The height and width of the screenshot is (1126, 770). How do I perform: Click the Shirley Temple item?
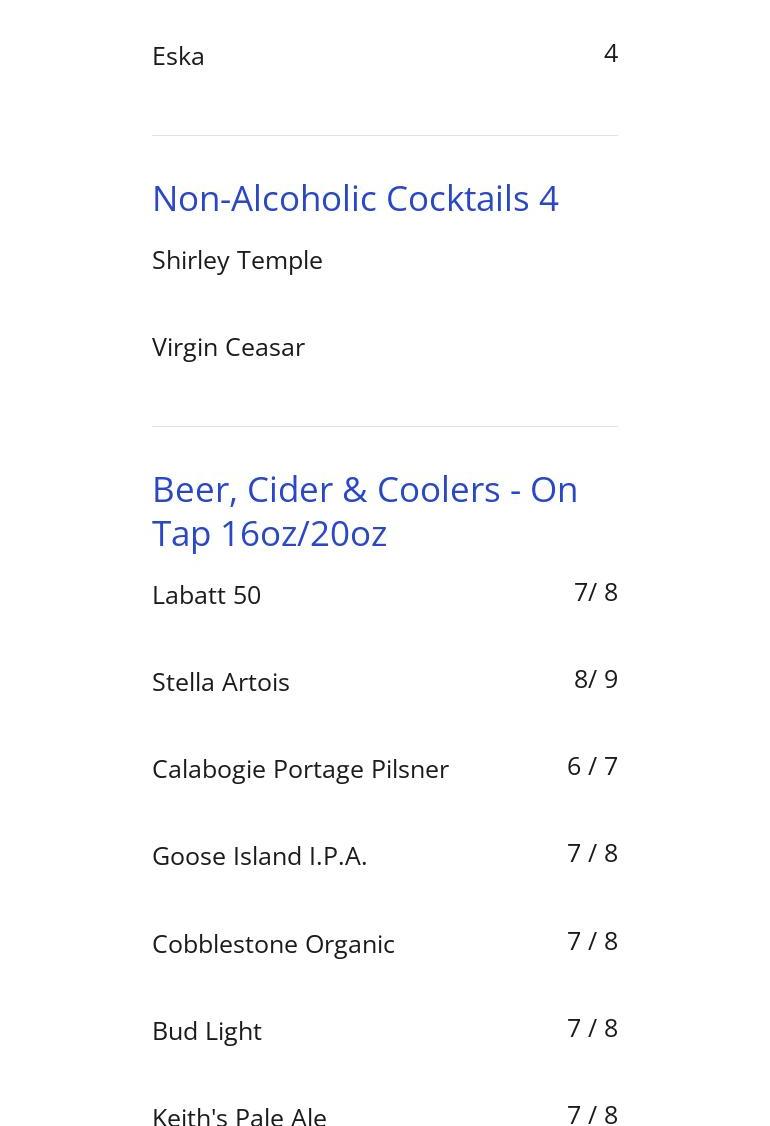pyautogui.click(x=237, y=260)
